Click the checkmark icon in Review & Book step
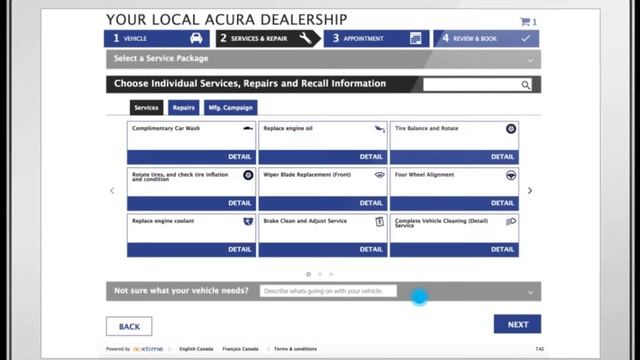The image size is (640, 360). [526, 38]
